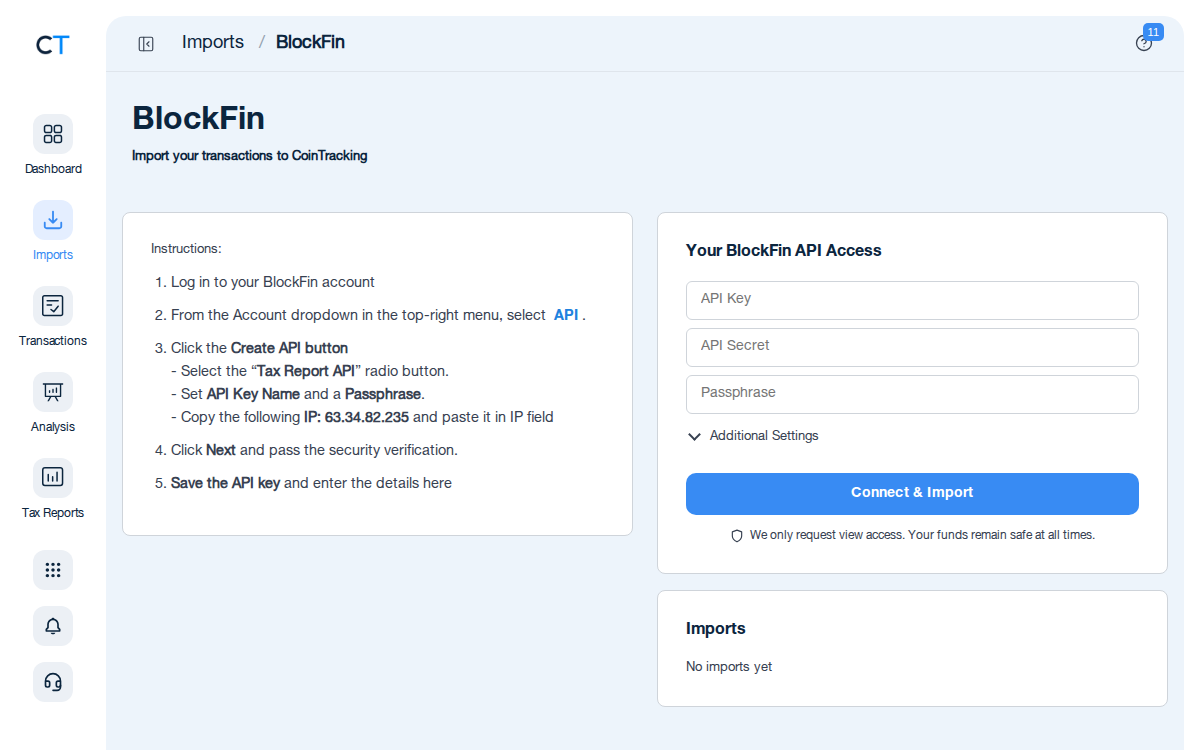Open the Transactions checklist icon
1200x750 pixels.
click(53, 306)
